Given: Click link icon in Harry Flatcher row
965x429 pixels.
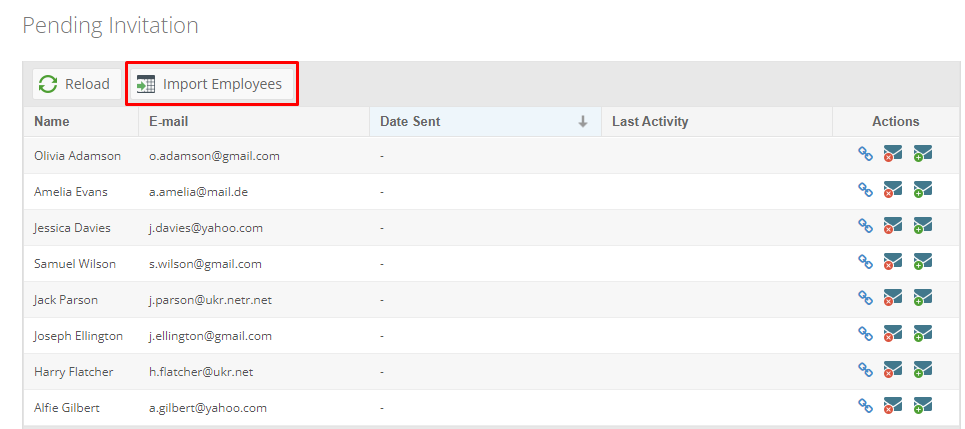Looking at the screenshot, I should click(x=865, y=369).
